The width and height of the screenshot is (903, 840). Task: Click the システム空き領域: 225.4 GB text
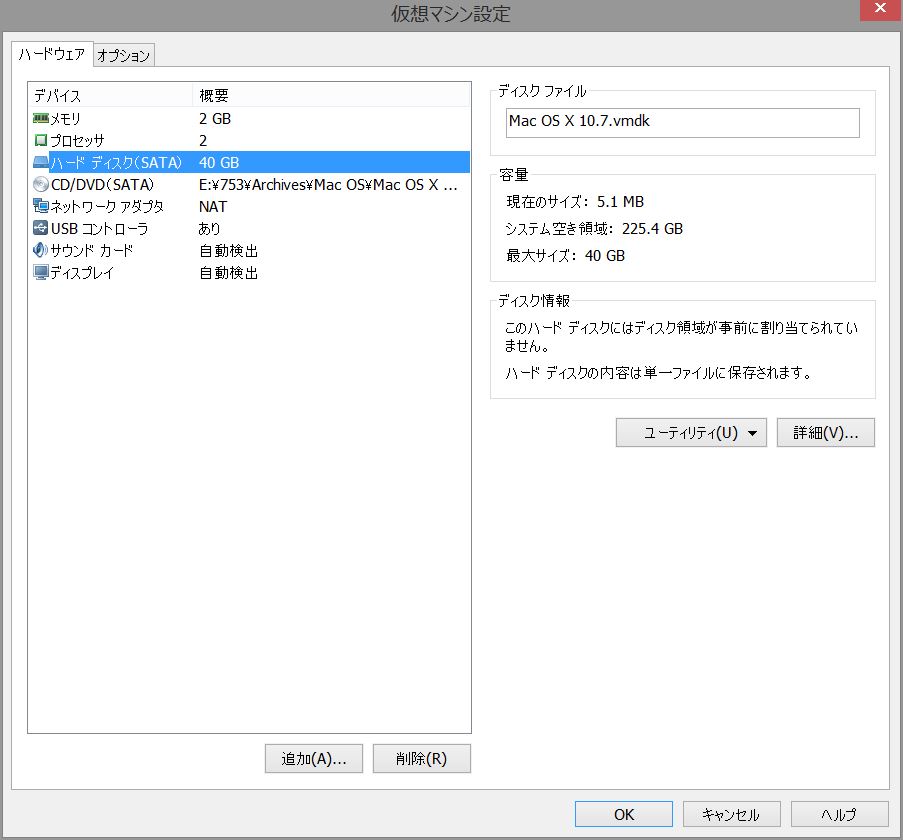point(594,229)
